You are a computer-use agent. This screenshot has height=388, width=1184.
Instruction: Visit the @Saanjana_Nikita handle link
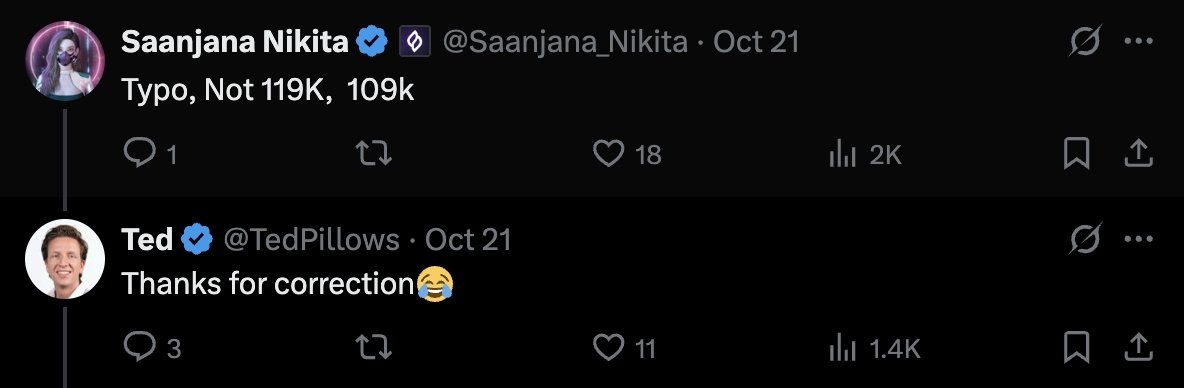point(565,42)
